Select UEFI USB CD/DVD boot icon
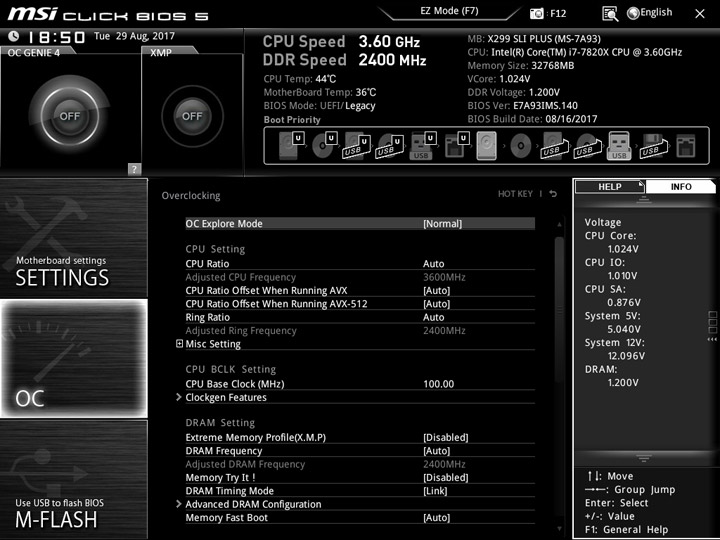The image size is (720, 540). [x=390, y=146]
